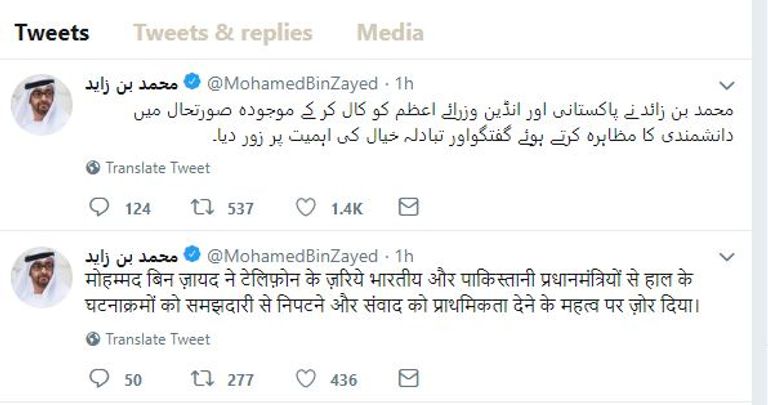Send second tweet via direct message

[x=408, y=379]
